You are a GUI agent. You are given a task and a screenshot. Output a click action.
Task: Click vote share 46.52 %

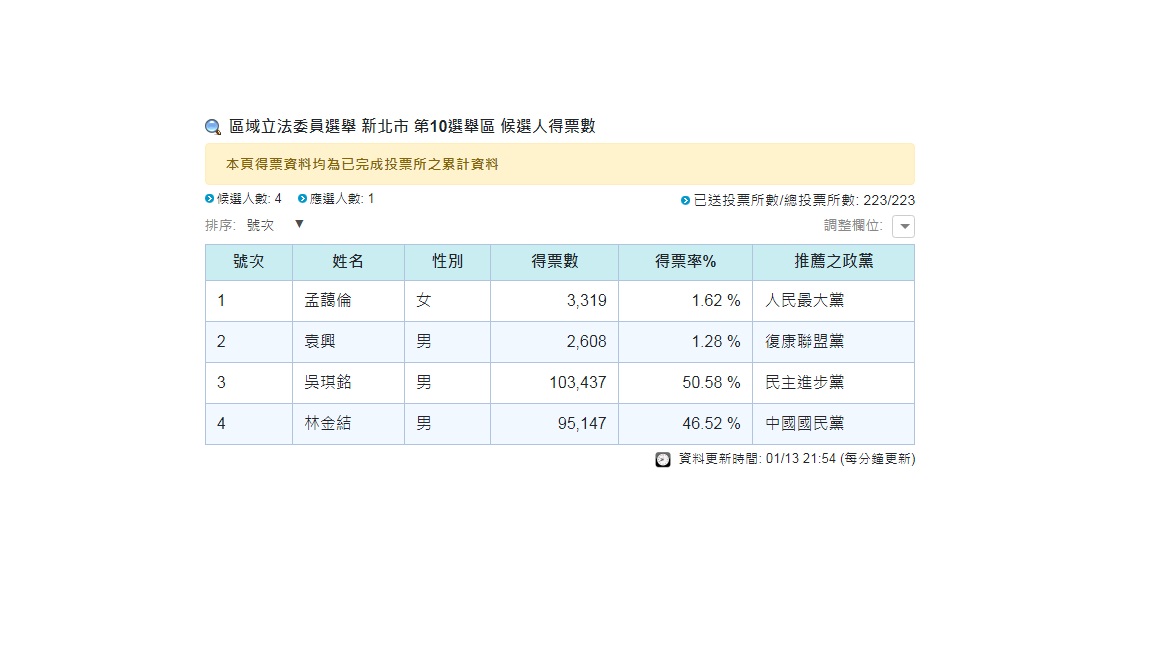[711, 424]
